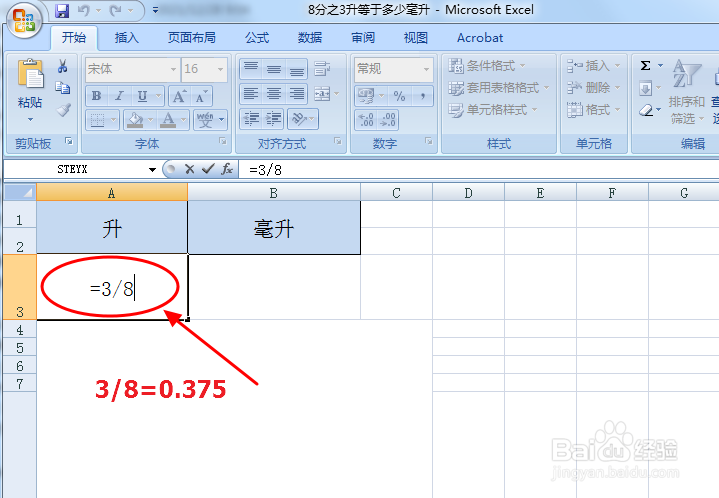
Task: Confirm the formula with the checkmark
Action: point(208,169)
